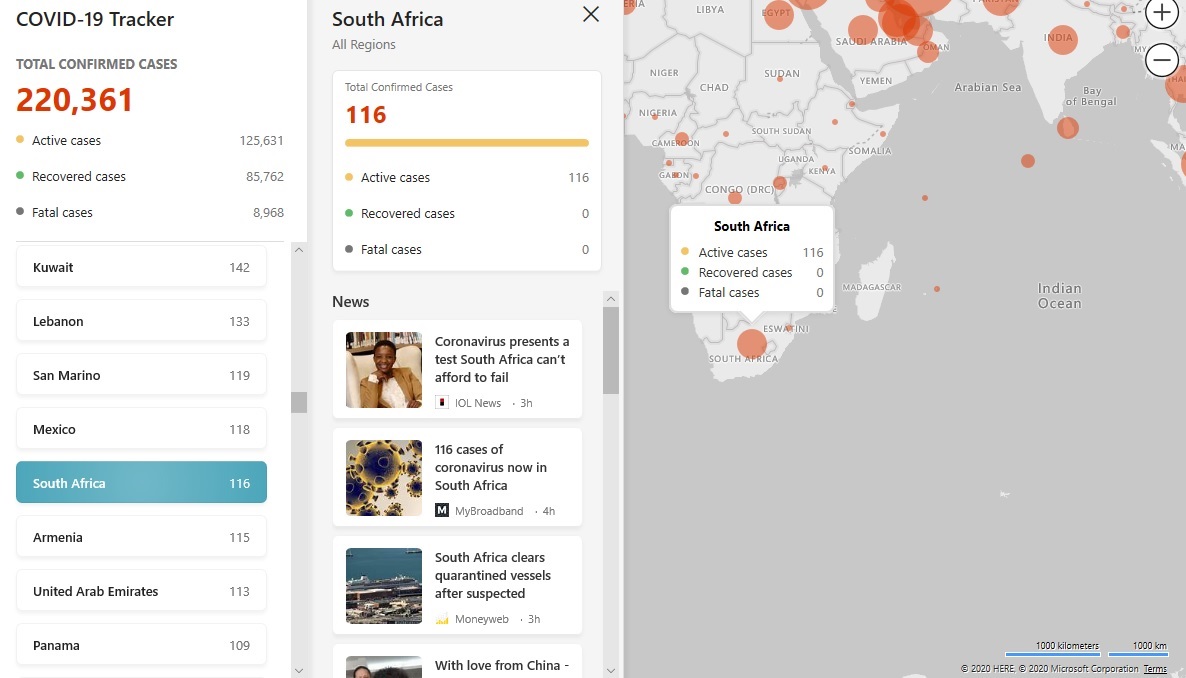The height and width of the screenshot is (678, 1186).
Task: Click the yellow confirmed cases progress bar
Action: click(x=467, y=143)
